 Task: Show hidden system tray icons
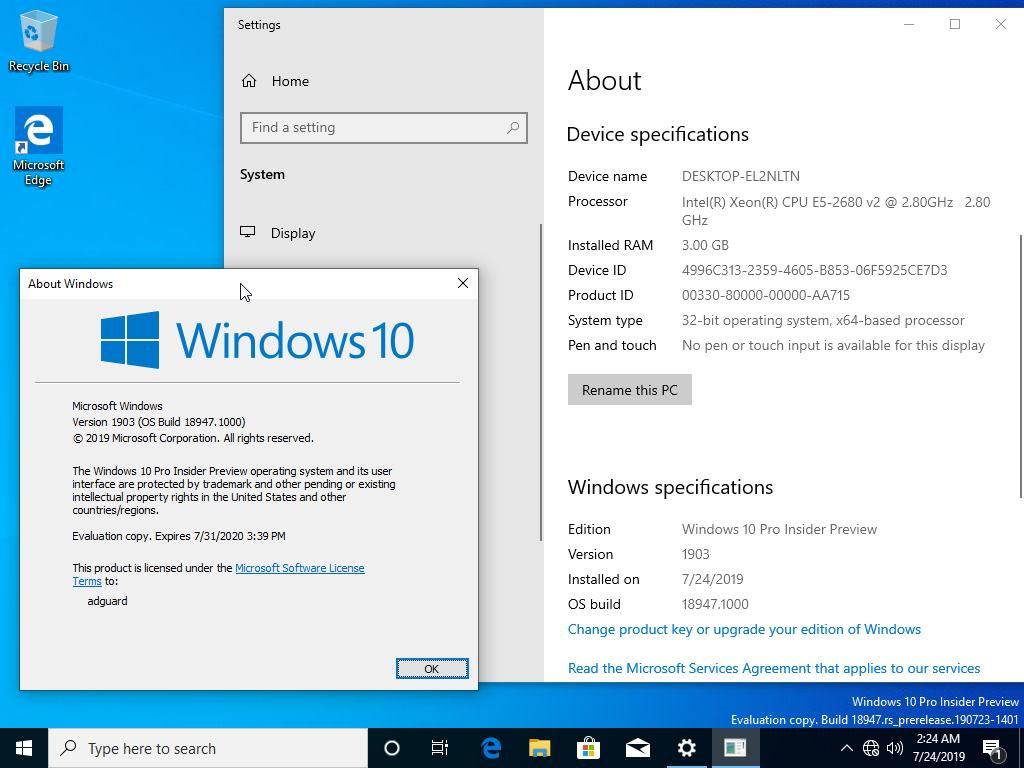click(846, 748)
